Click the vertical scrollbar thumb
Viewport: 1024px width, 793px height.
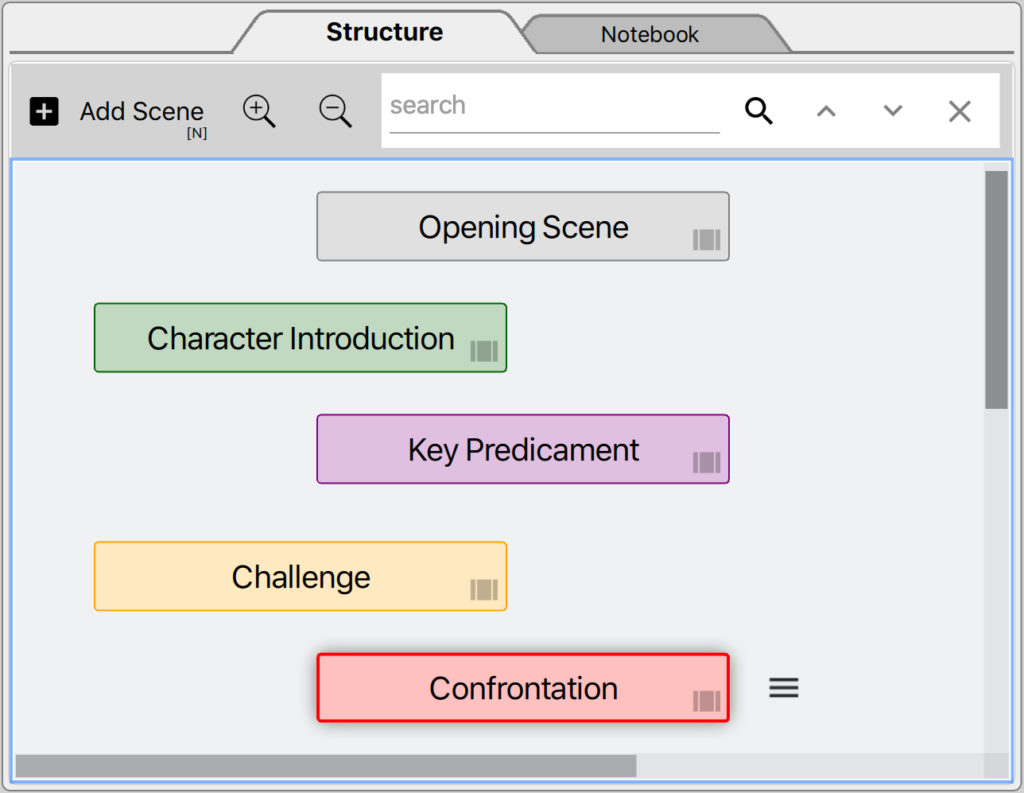point(997,290)
